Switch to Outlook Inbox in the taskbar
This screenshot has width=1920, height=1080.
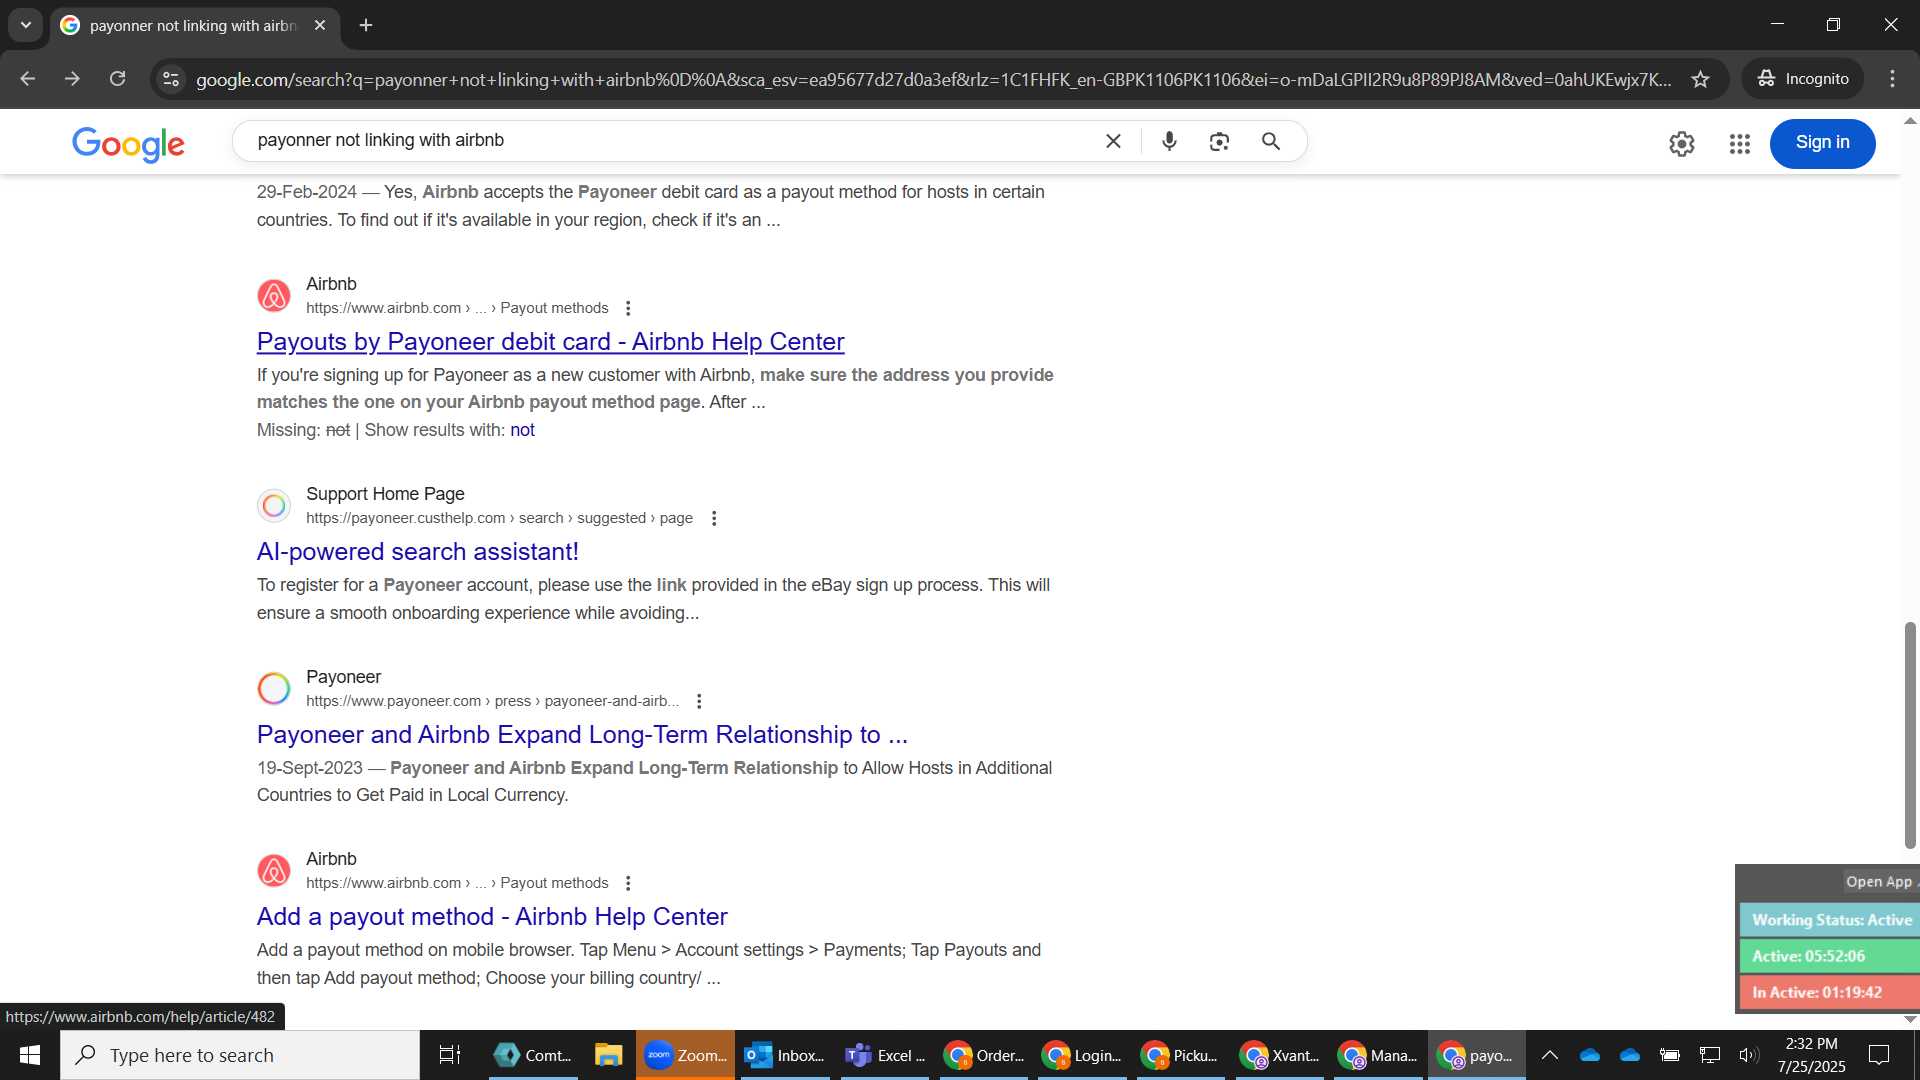click(786, 1055)
